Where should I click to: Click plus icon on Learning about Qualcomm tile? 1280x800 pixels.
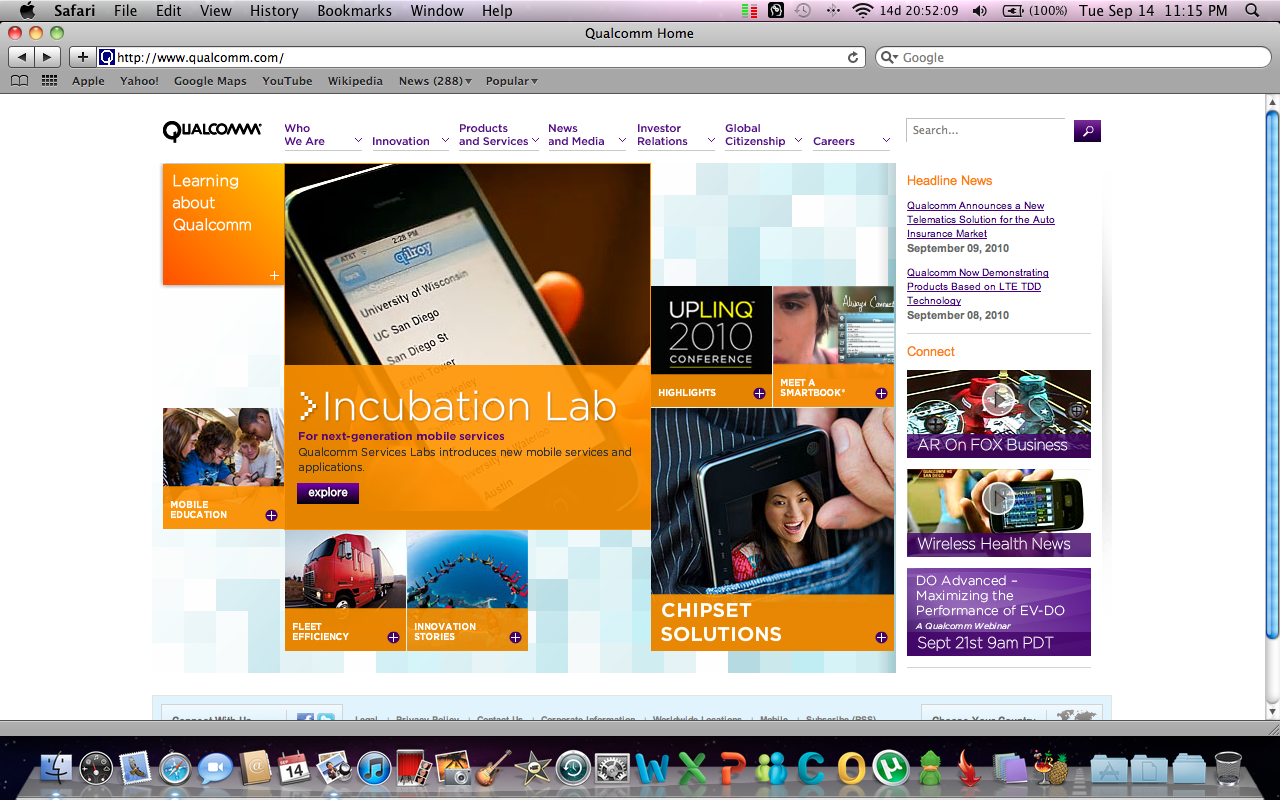tap(274, 275)
